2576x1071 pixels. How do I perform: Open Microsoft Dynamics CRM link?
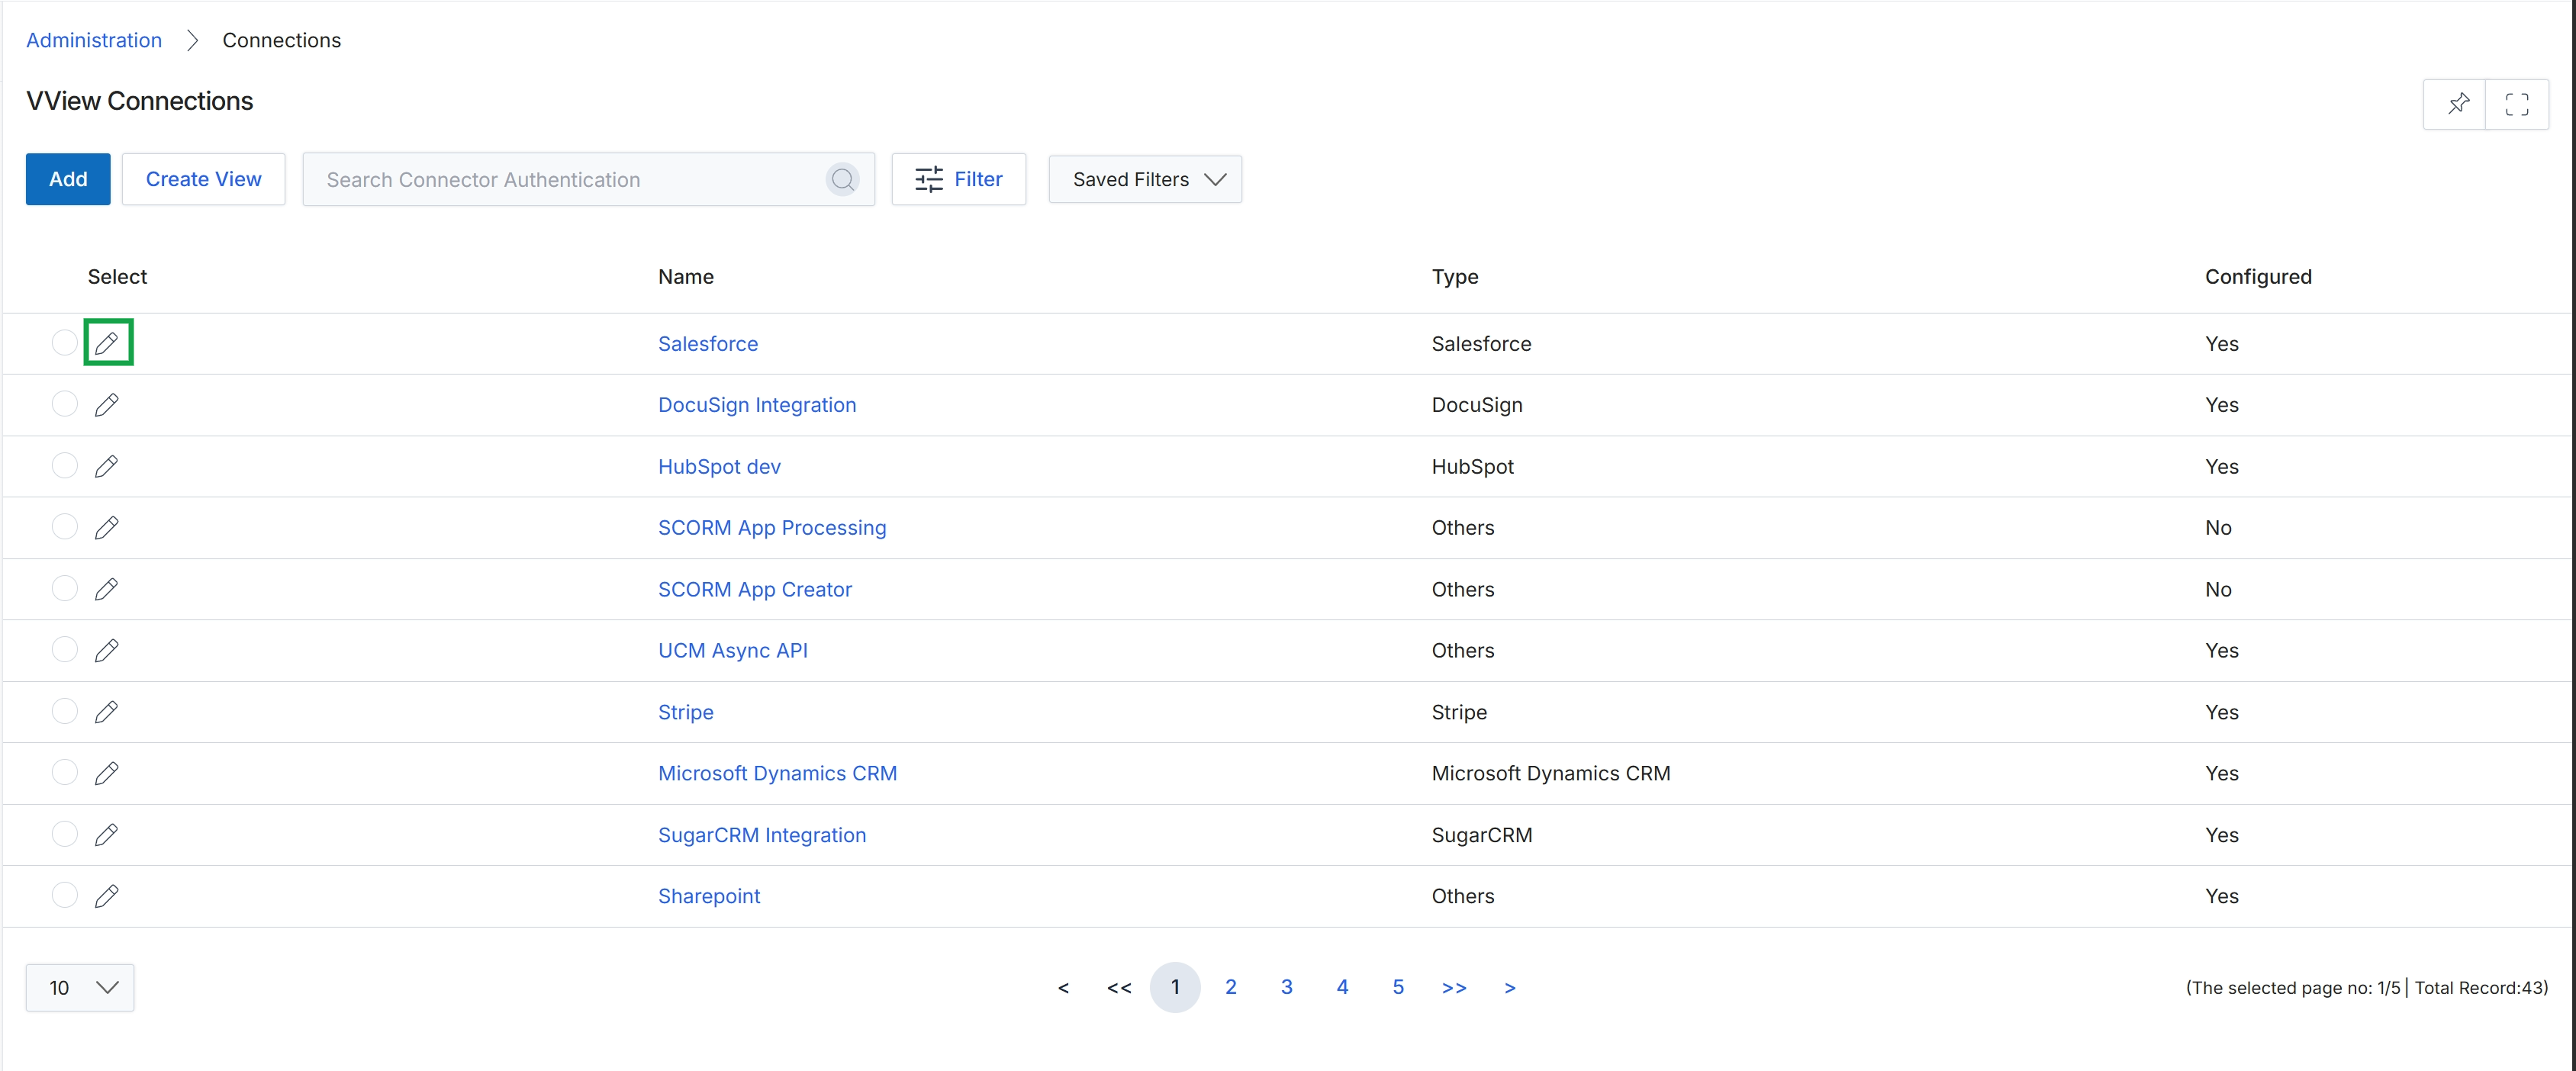point(777,773)
